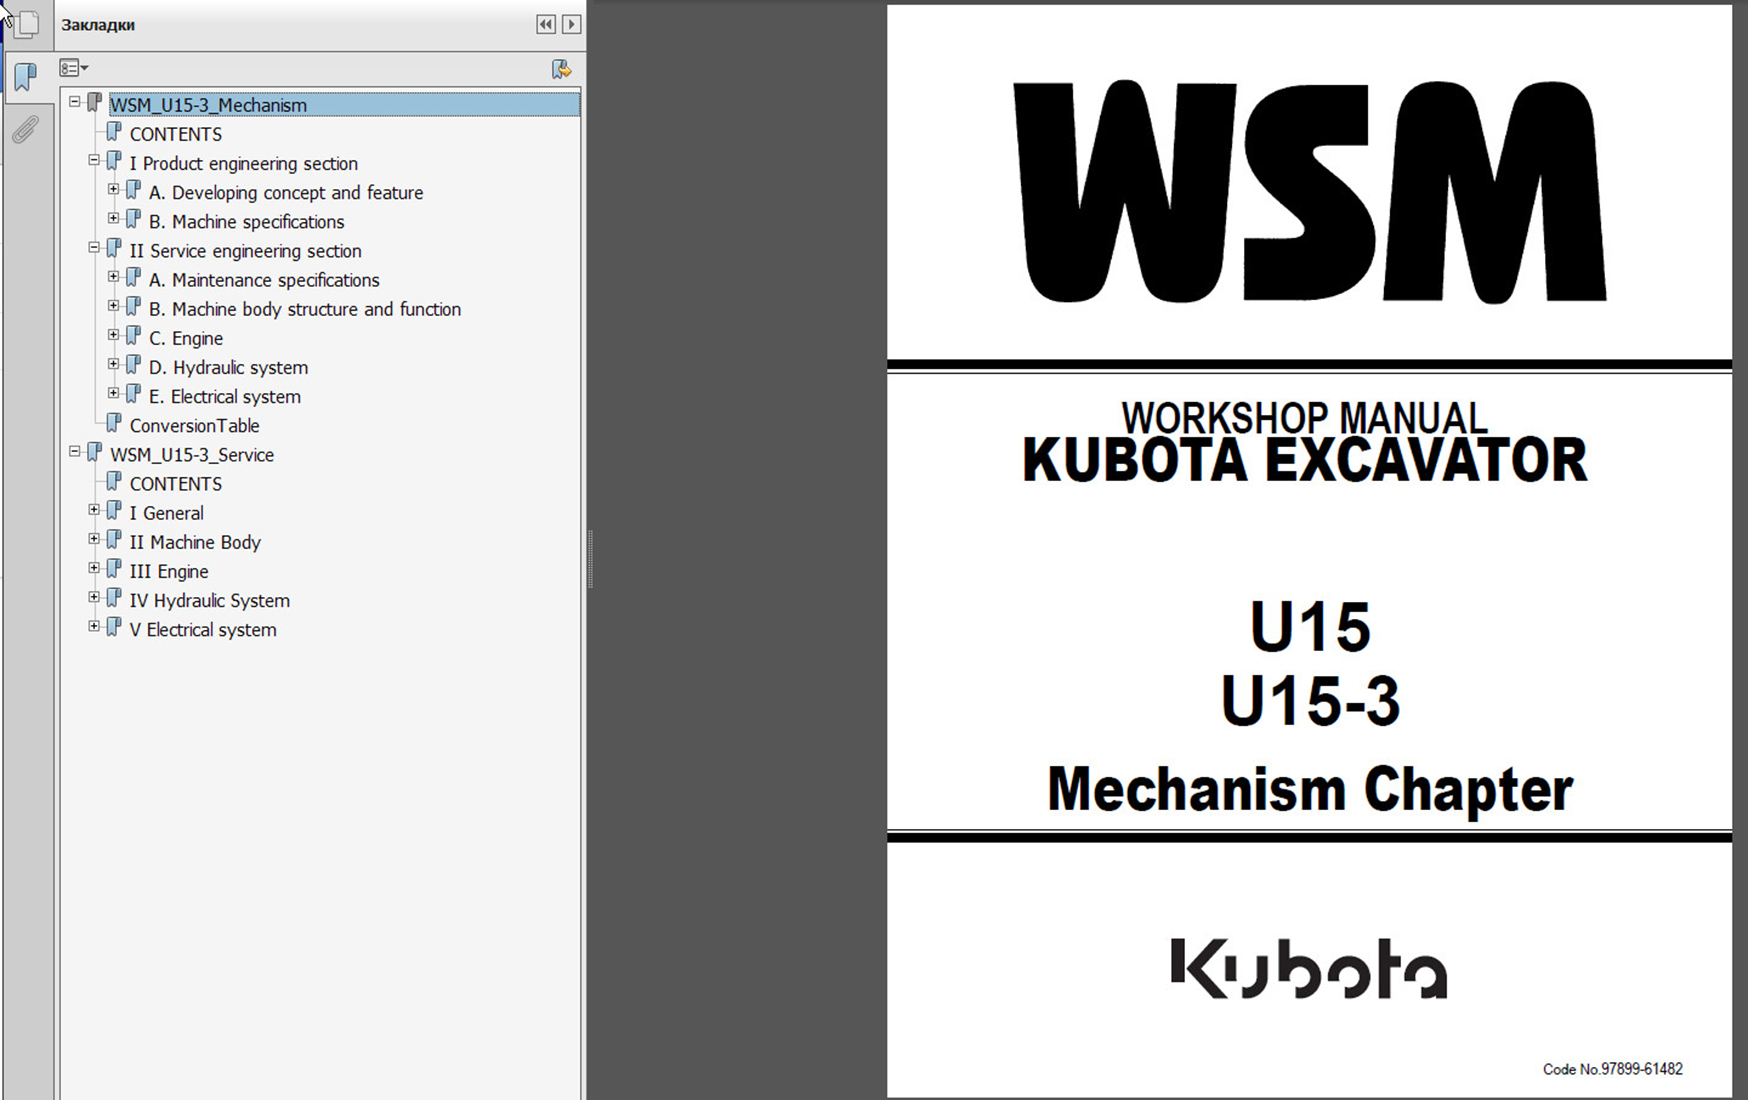Collapse the bookmarks panel with double-arrow button
This screenshot has height=1100, width=1748.
[545, 24]
